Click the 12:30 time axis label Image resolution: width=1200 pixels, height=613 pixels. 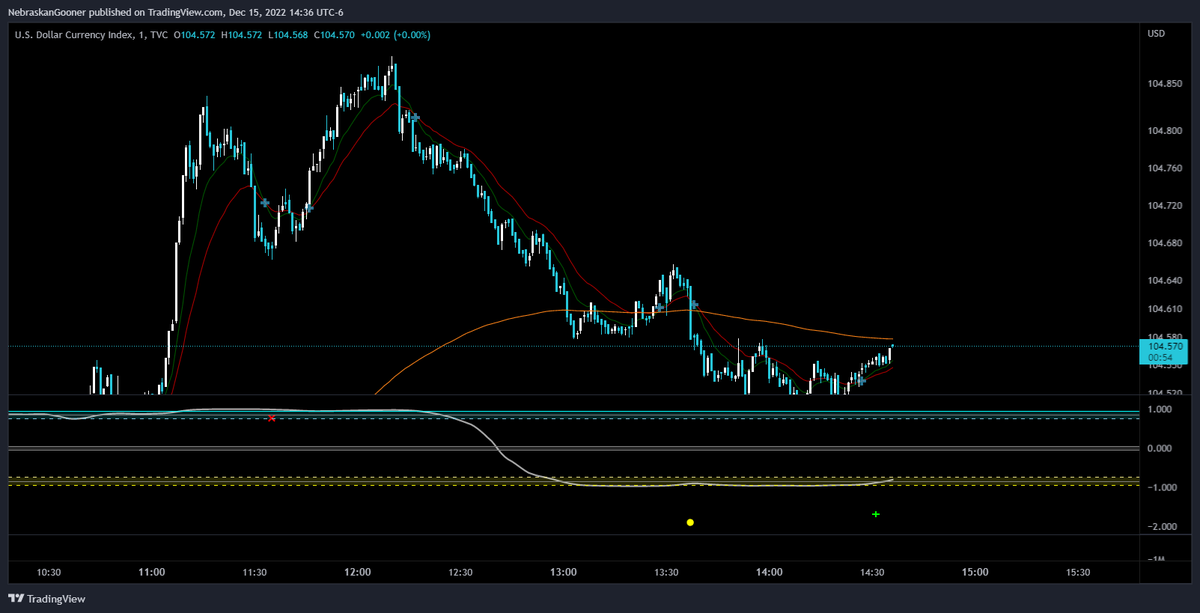pos(461,573)
